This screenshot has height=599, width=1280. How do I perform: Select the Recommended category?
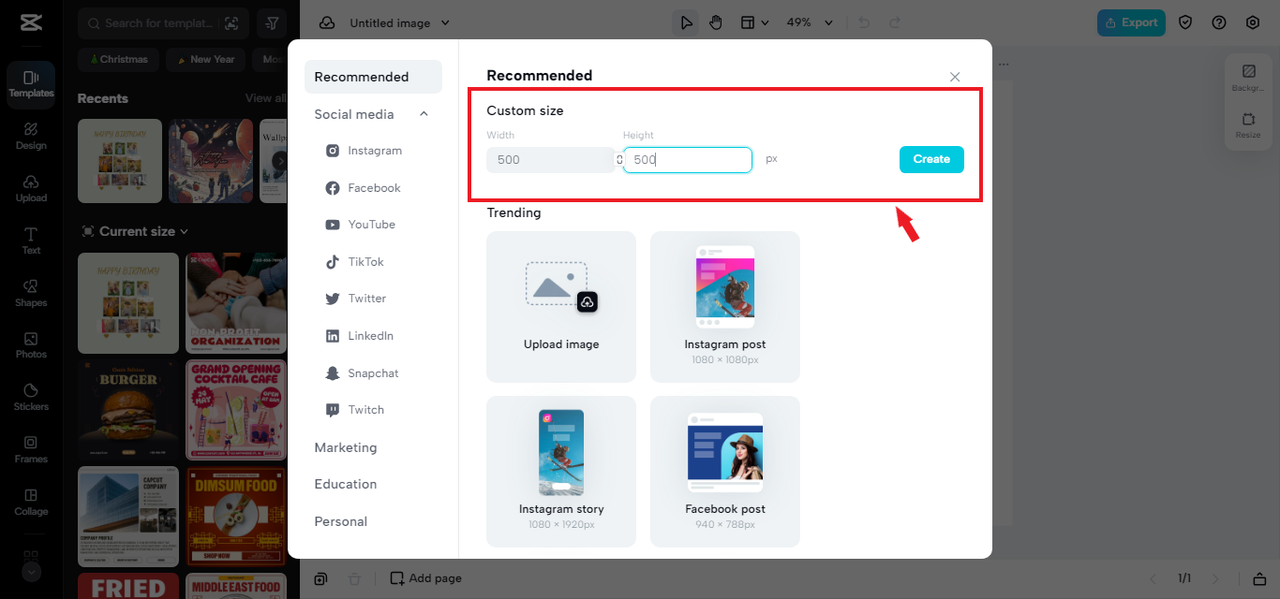pyautogui.click(x=373, y=77)
